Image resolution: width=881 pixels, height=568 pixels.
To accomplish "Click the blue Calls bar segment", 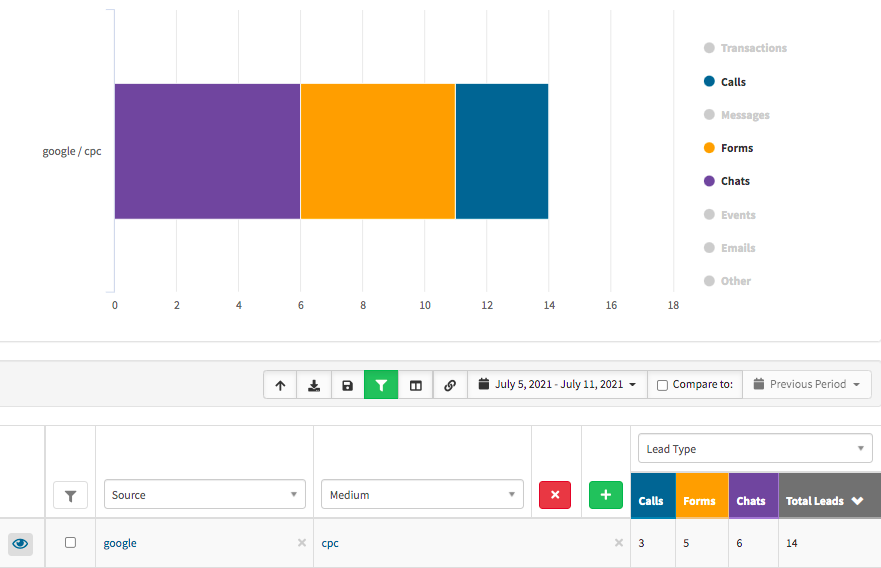I will click(x=502, y=151).
